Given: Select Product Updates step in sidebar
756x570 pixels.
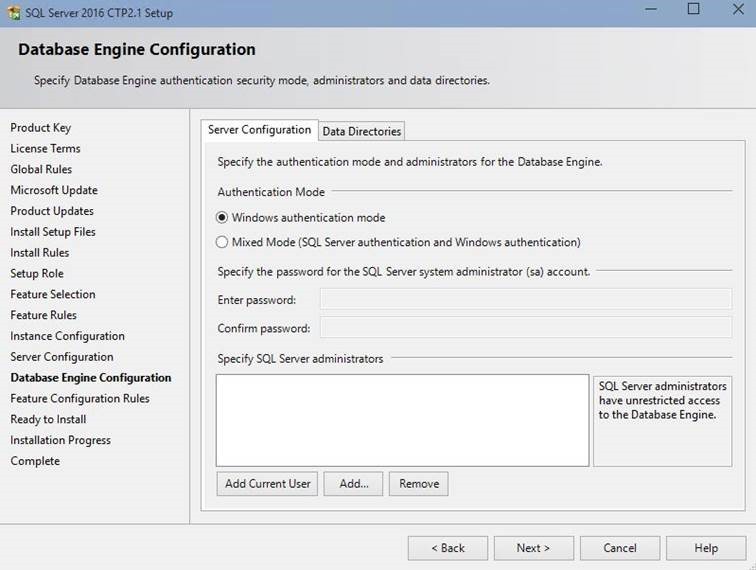Looking at the screenshot, I should 52,211.
